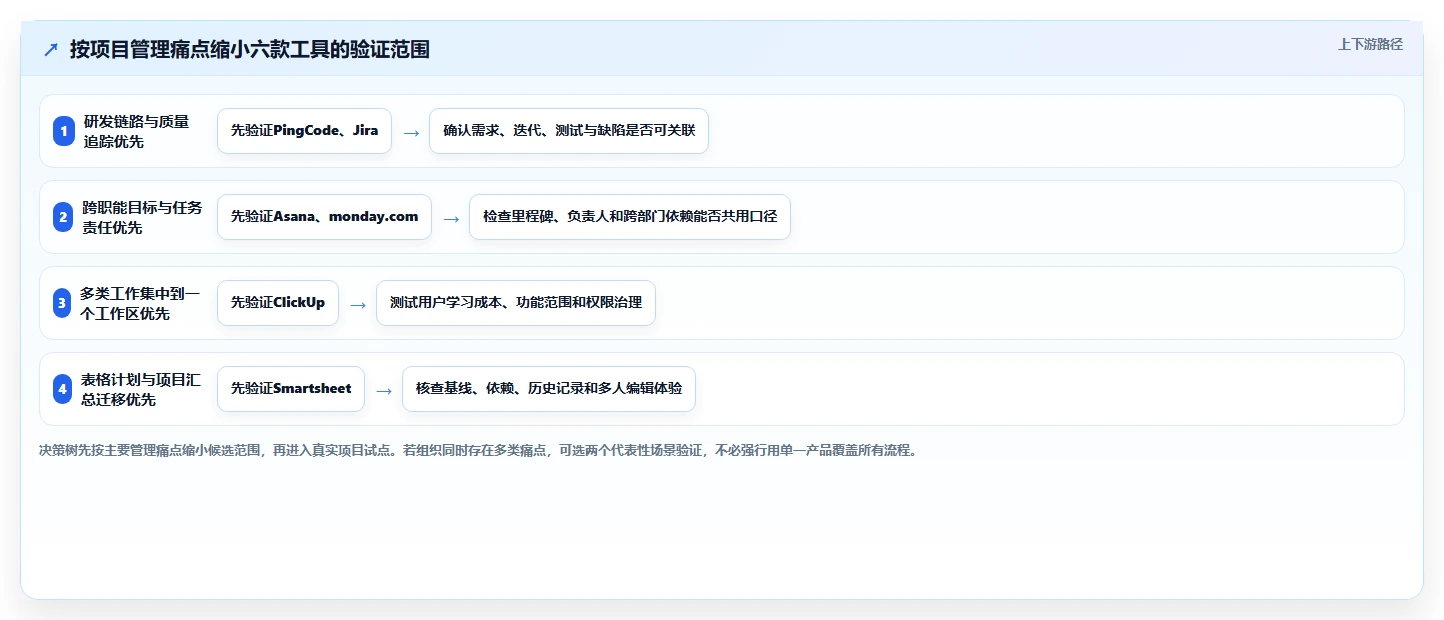Click the diagonal arrow icon beside the title
The width and height of the screenshot is (1444, 620).
point(51,50)
